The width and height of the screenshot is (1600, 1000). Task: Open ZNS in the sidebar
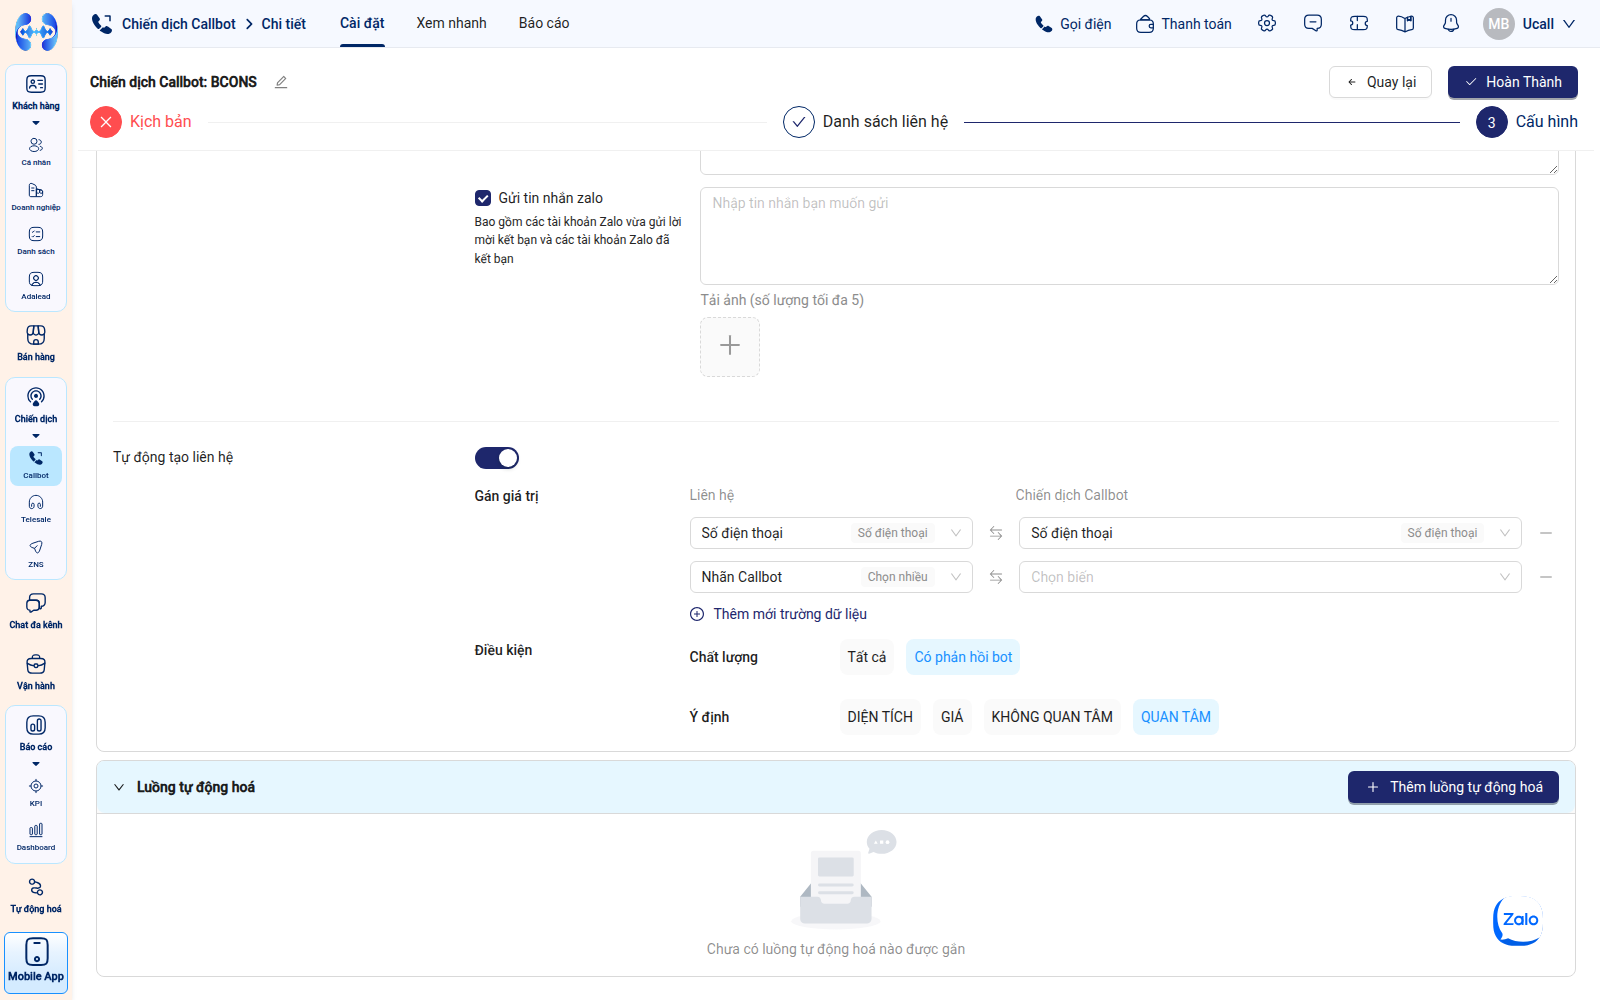[36, 553]
